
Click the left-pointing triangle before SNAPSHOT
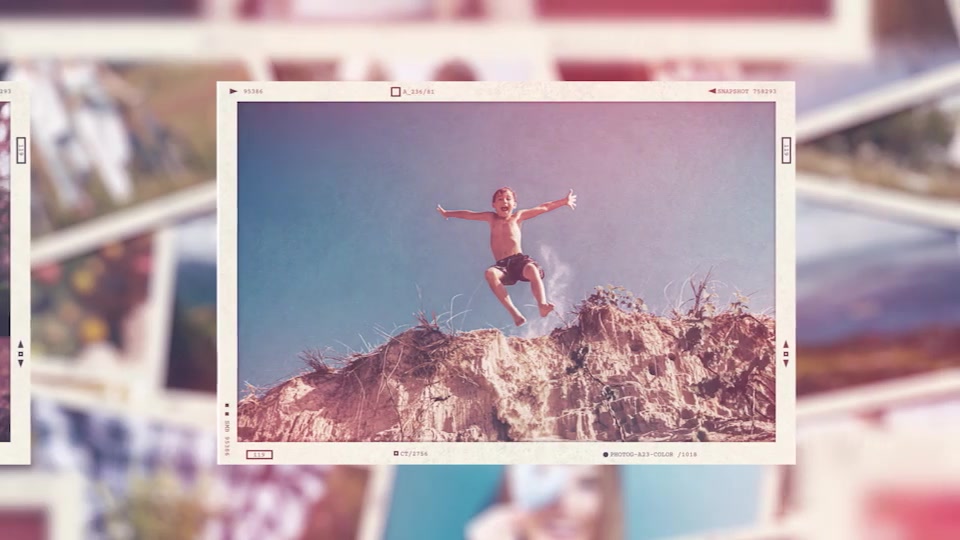712,91
